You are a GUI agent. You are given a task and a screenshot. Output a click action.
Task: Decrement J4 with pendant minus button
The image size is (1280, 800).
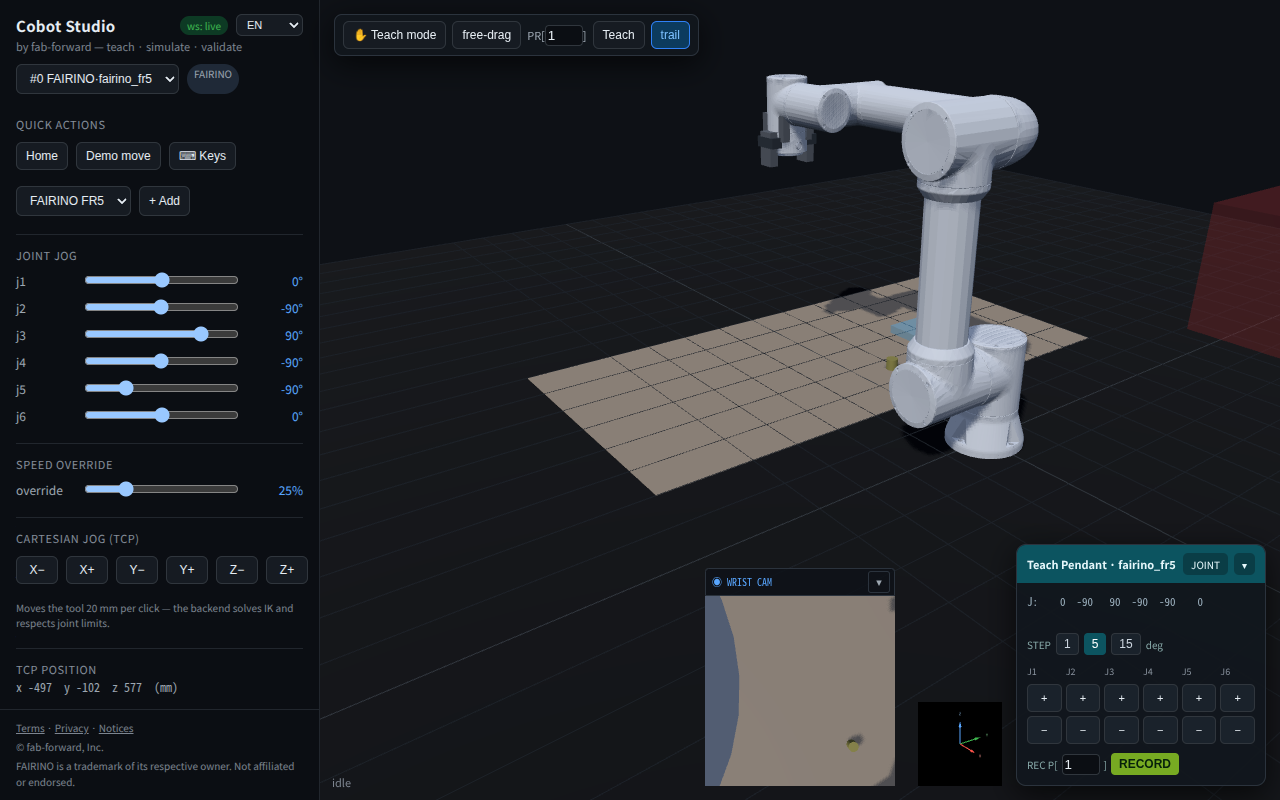1160,730
